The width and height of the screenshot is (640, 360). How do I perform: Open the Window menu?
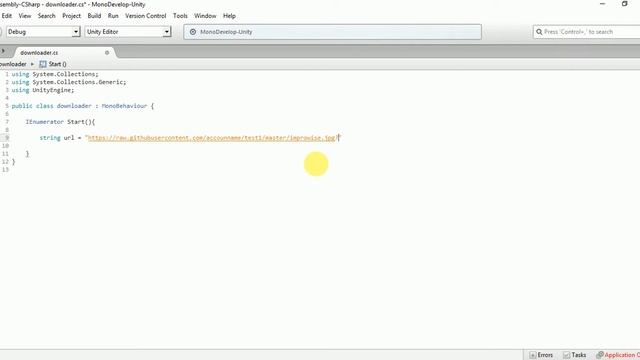[205, 16]
